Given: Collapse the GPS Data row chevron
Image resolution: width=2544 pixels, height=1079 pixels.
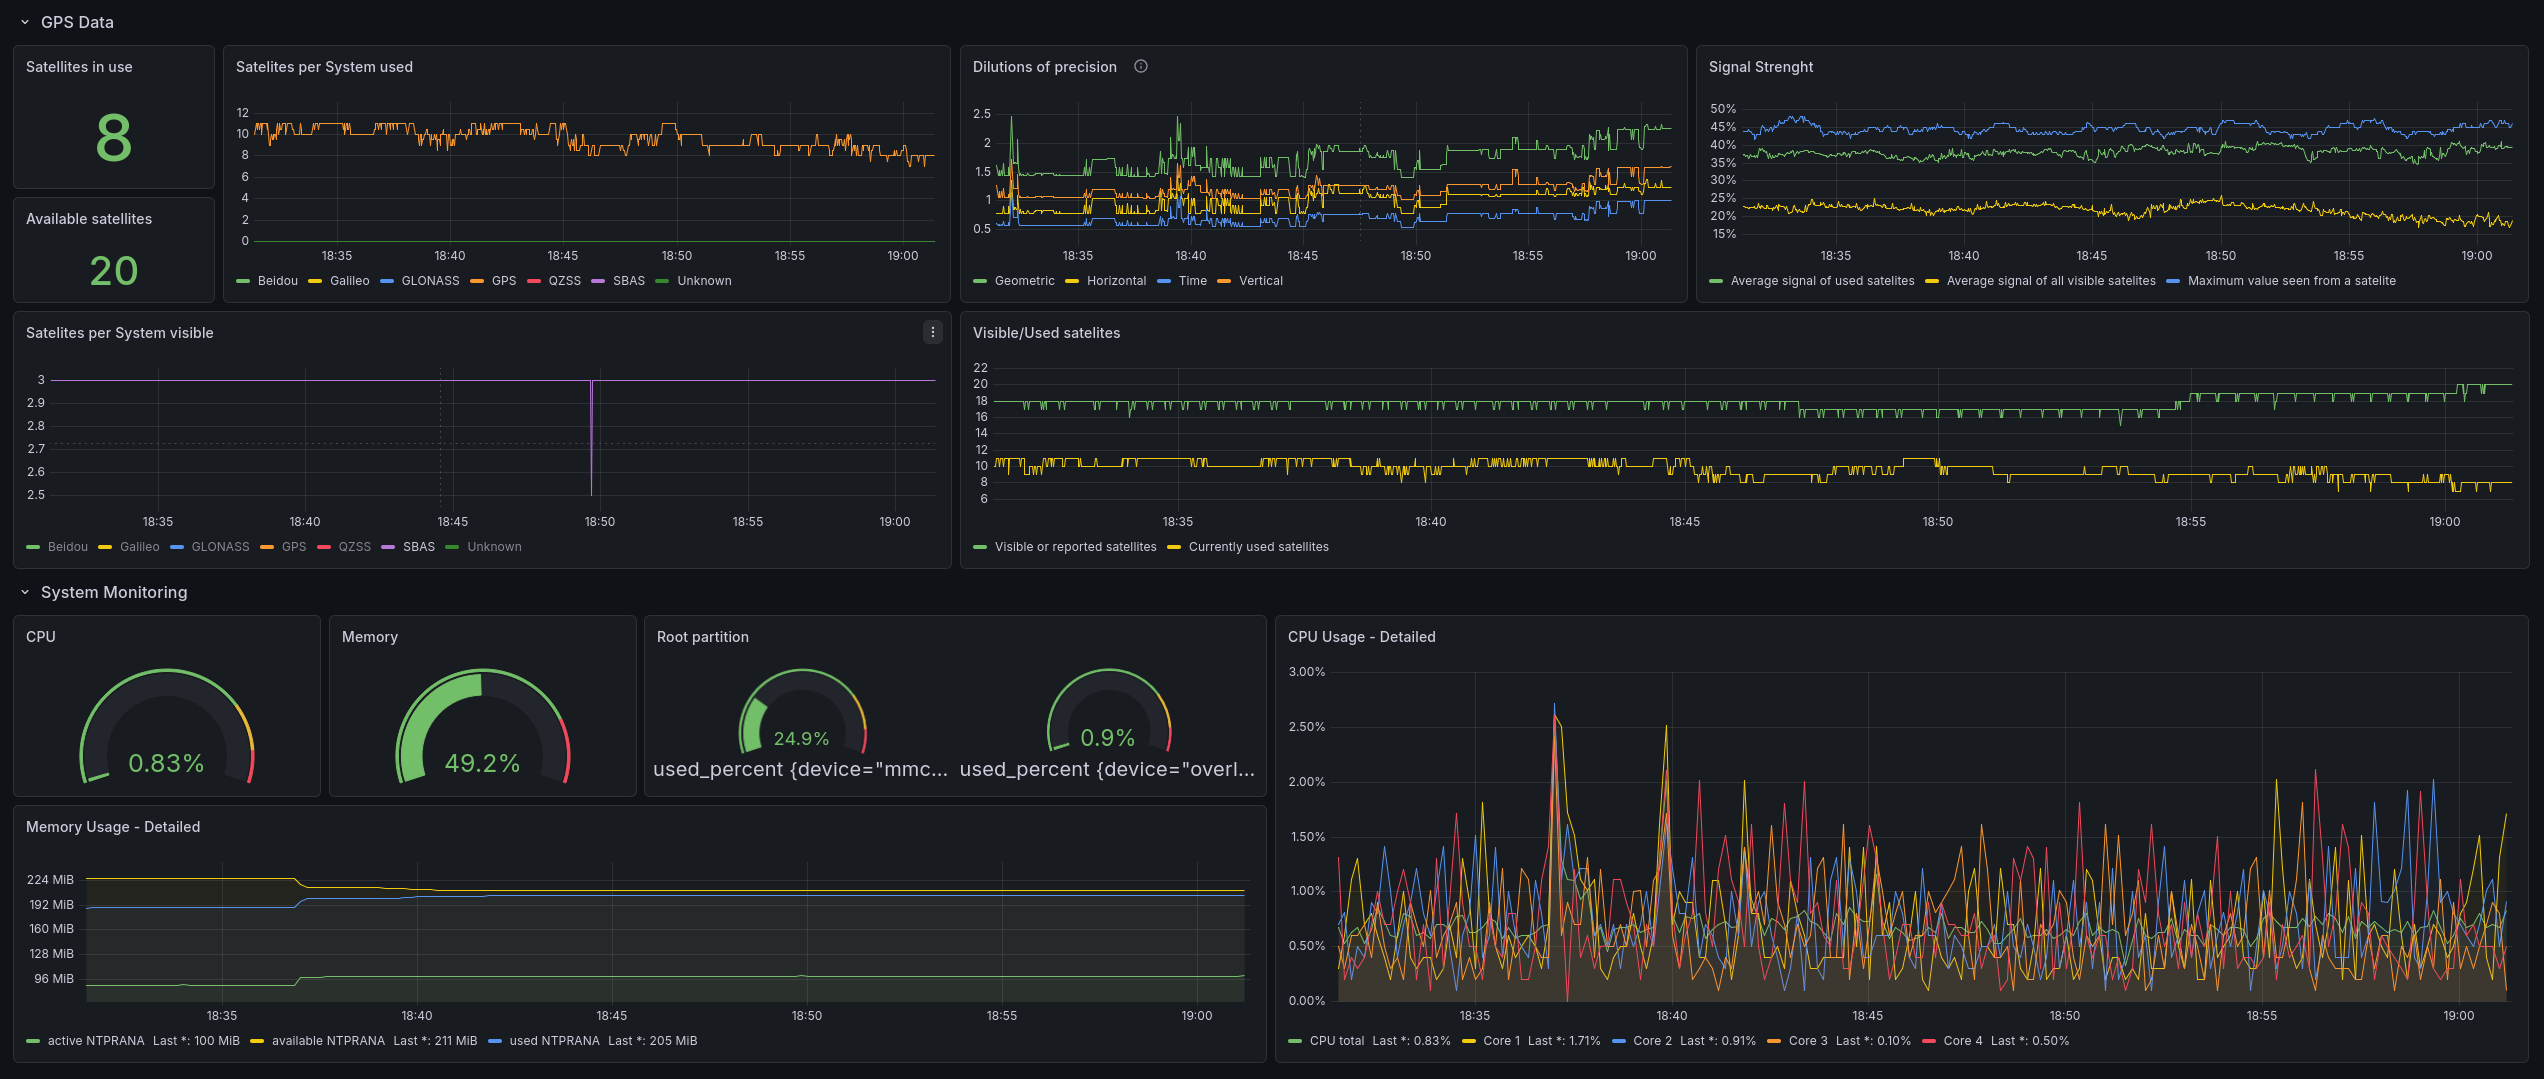Looking at the screenshot, I should (25, 22).
